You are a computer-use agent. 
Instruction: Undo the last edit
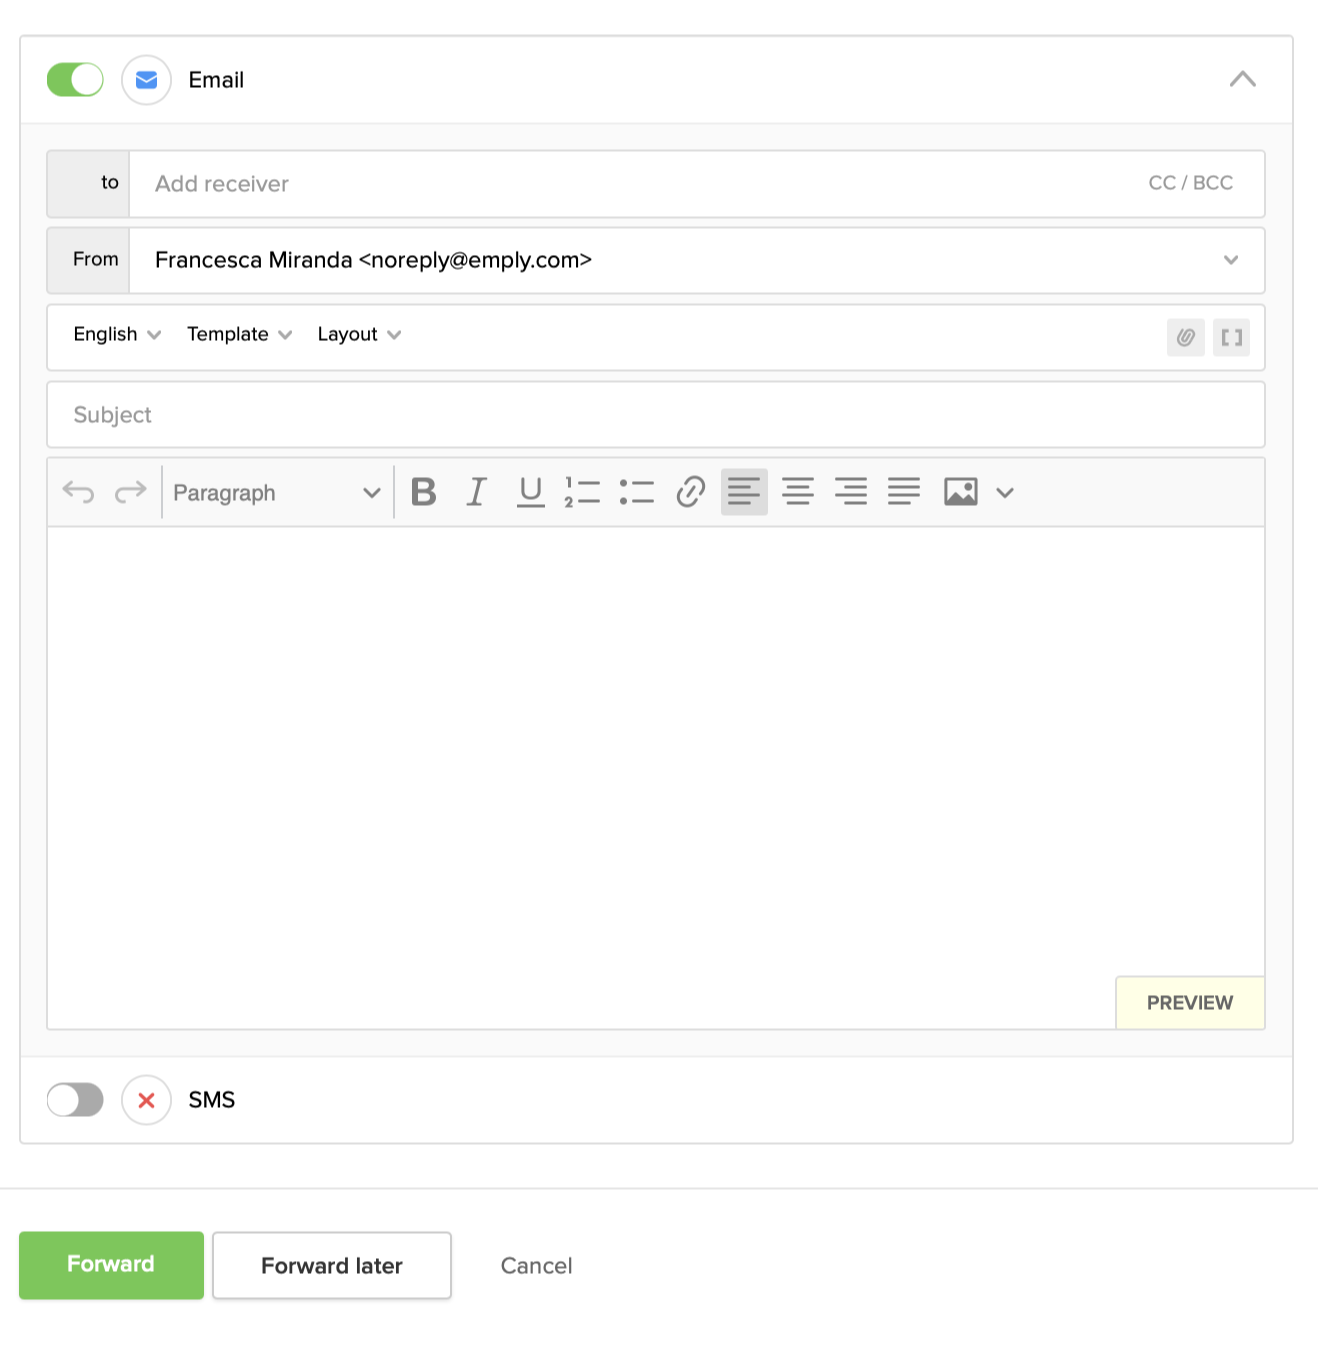[78, 492]
